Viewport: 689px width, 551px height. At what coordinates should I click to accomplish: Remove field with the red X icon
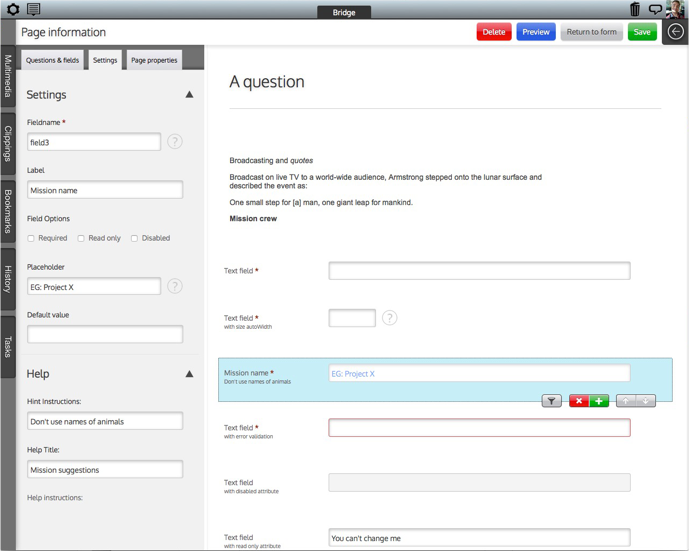(579, 401)
